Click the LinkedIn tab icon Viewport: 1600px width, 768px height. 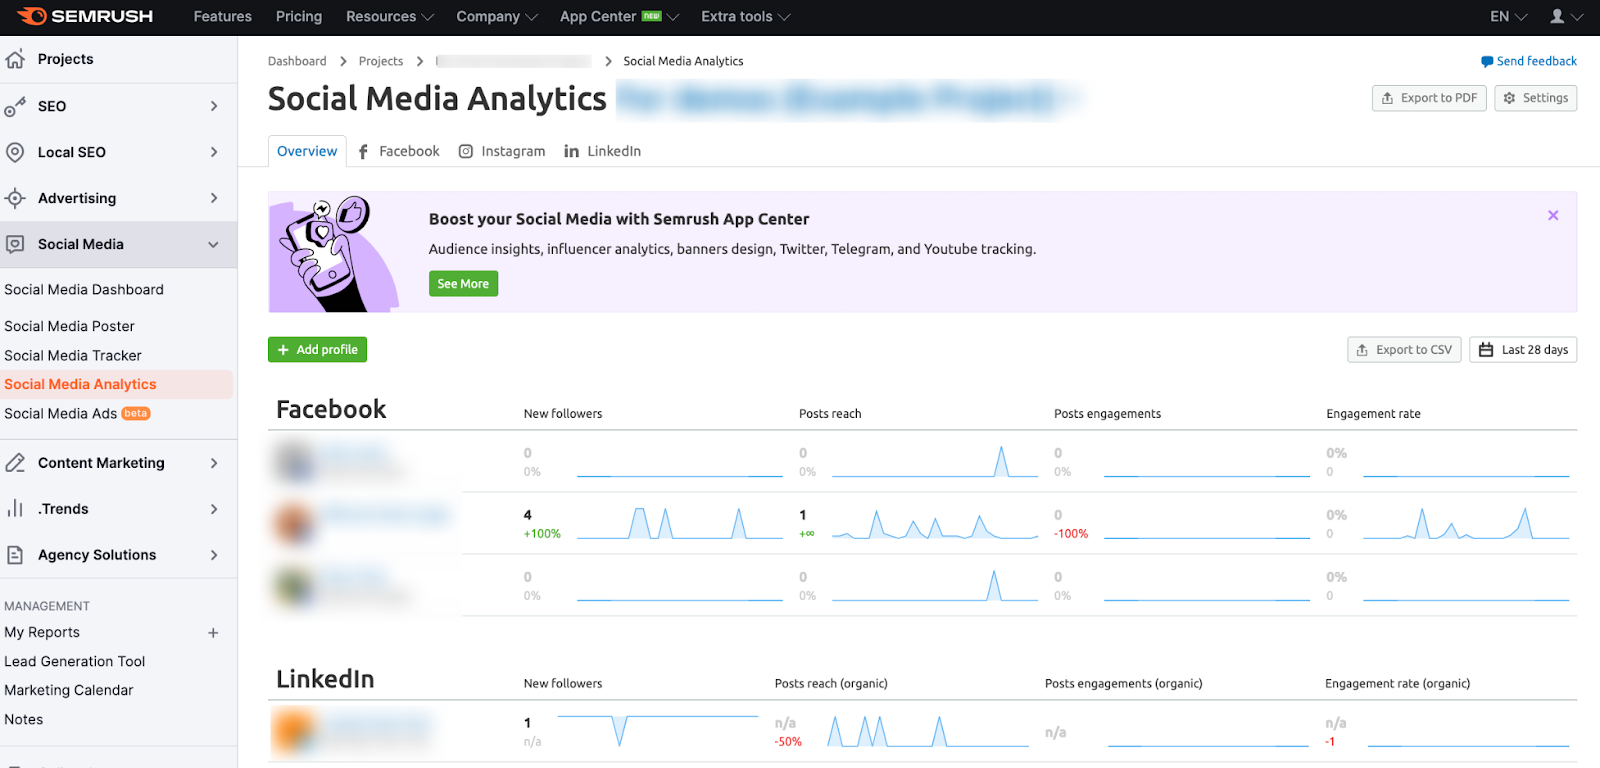(571, 151)
